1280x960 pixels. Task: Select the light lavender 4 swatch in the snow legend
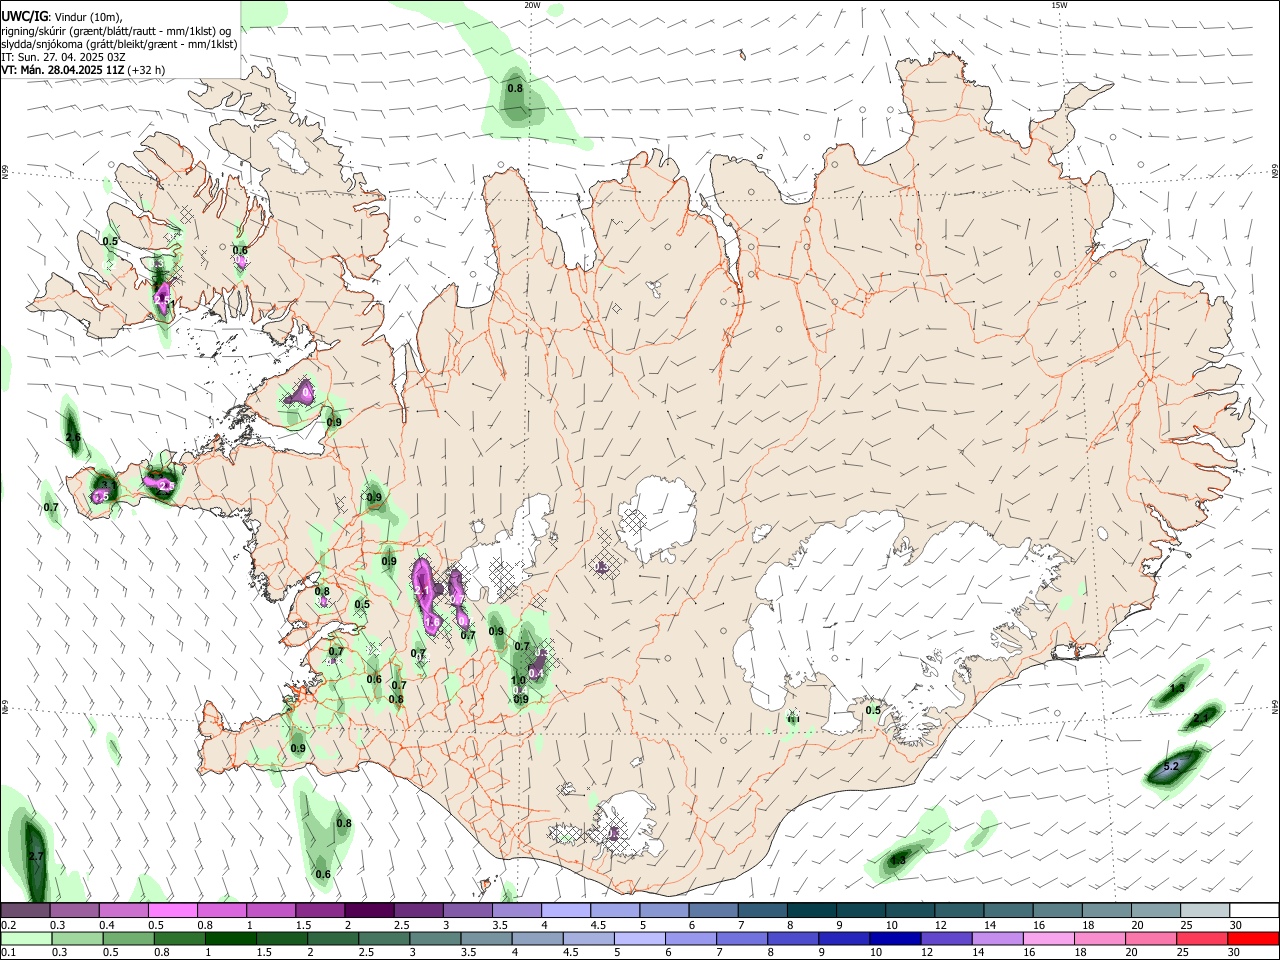click(x=565, y=910)
